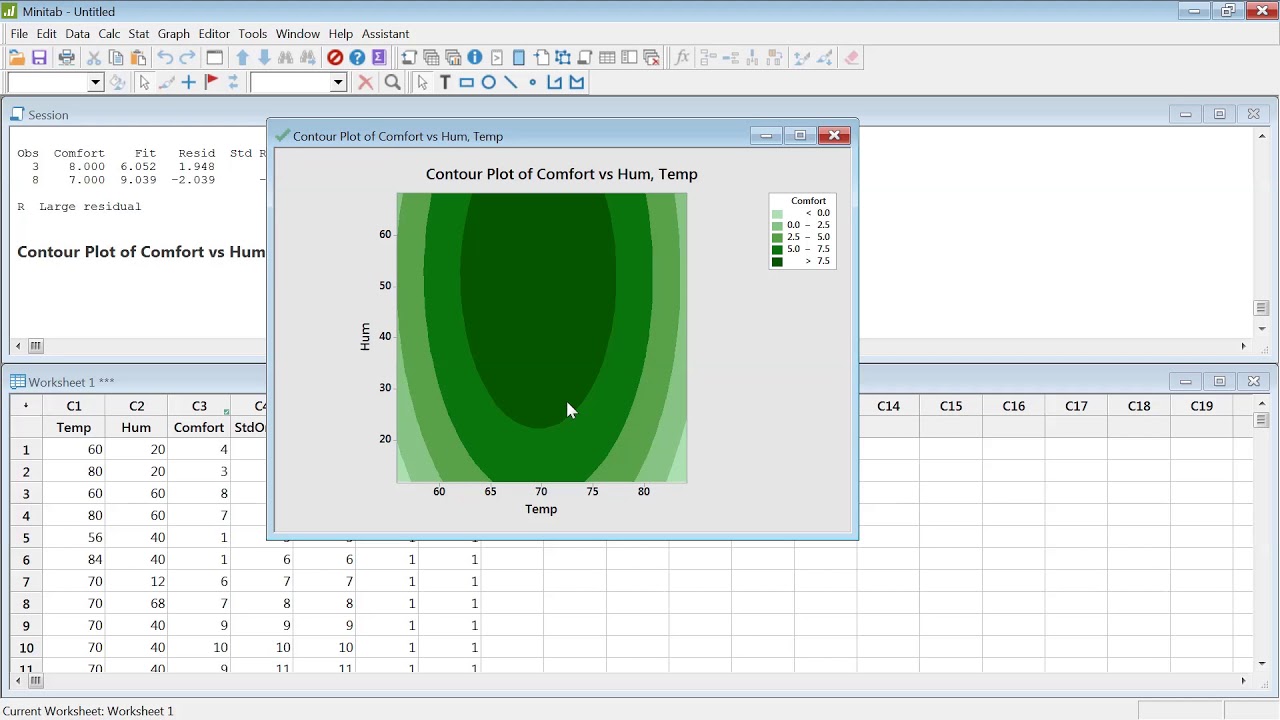Image resolution: width=1280 pixels, height=720 pixels.
Task: Click the red Cancel stop-sign icon
Action: [335, 58]
